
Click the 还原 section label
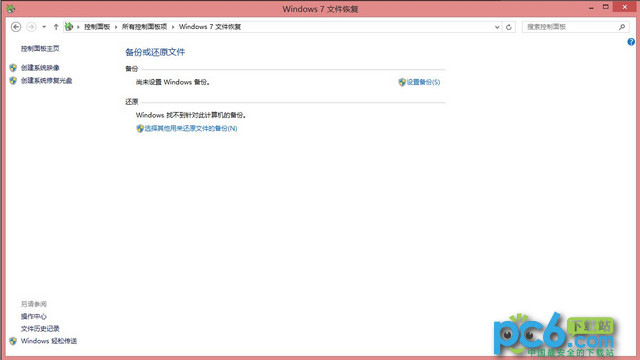coord(131,102)
